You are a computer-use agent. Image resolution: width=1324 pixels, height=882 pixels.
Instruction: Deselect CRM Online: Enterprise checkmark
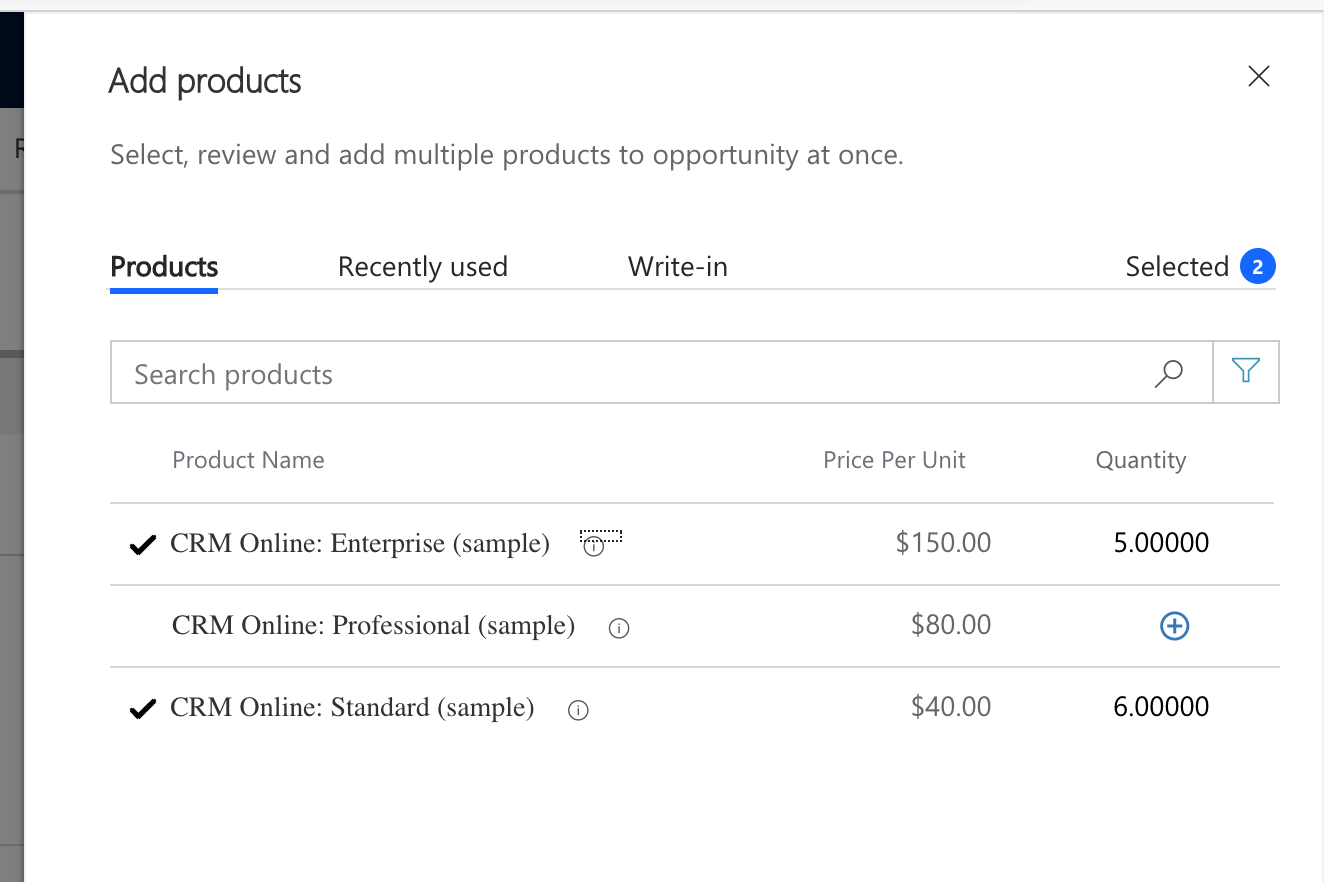tap(143, 545)
